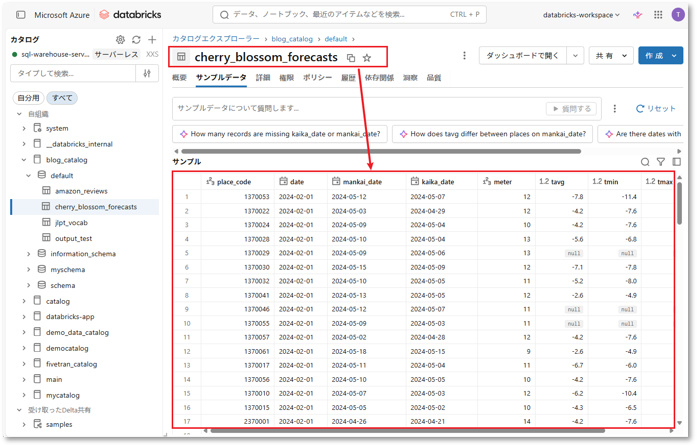Click the sample table vertical scrollbar
697x446 pixels.
[x=679, y=204]
